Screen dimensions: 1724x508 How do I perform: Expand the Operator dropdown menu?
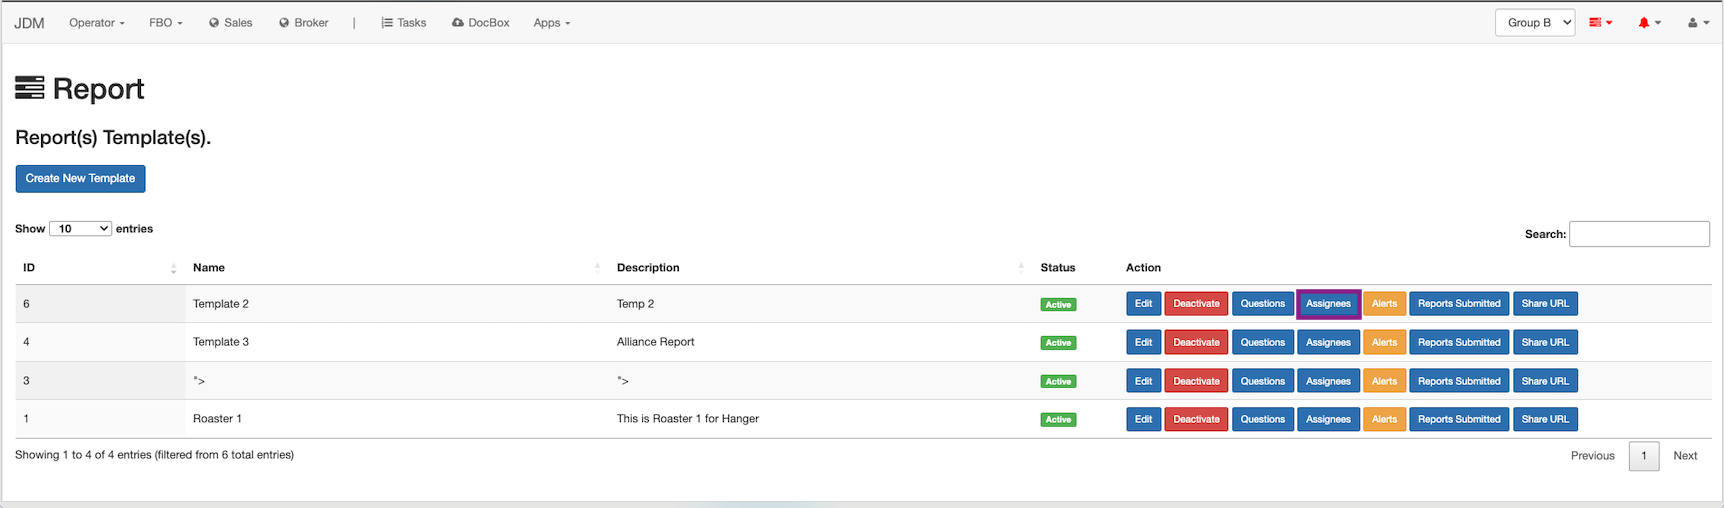tap(96, 23)
